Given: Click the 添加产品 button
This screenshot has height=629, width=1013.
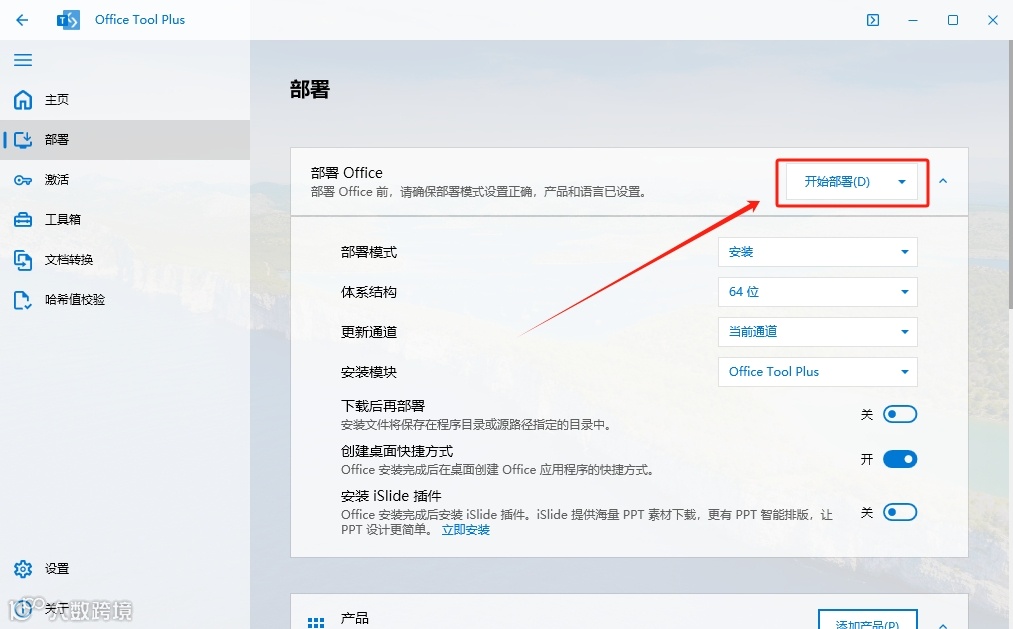Looking at the screenshot, I should [x=868, y=621].
